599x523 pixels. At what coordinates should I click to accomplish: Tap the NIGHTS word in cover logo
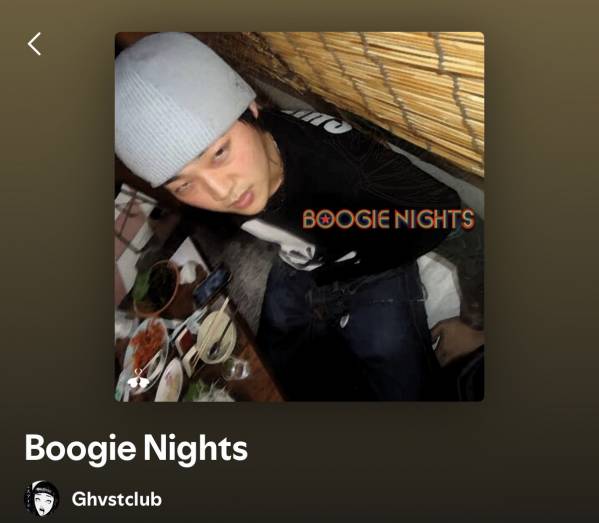pos(434,219)
